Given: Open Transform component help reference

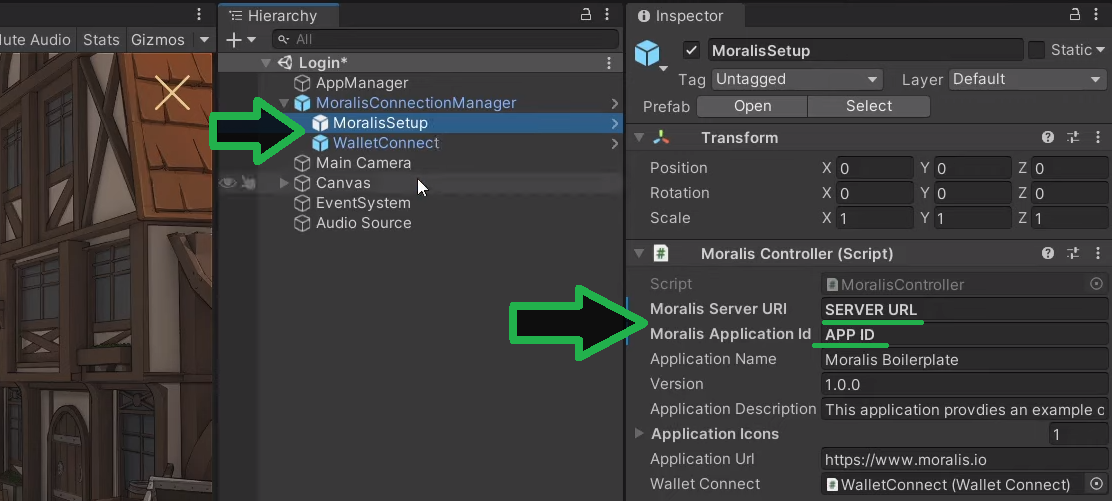Looking at the screenshot, I should [1047, 138].
